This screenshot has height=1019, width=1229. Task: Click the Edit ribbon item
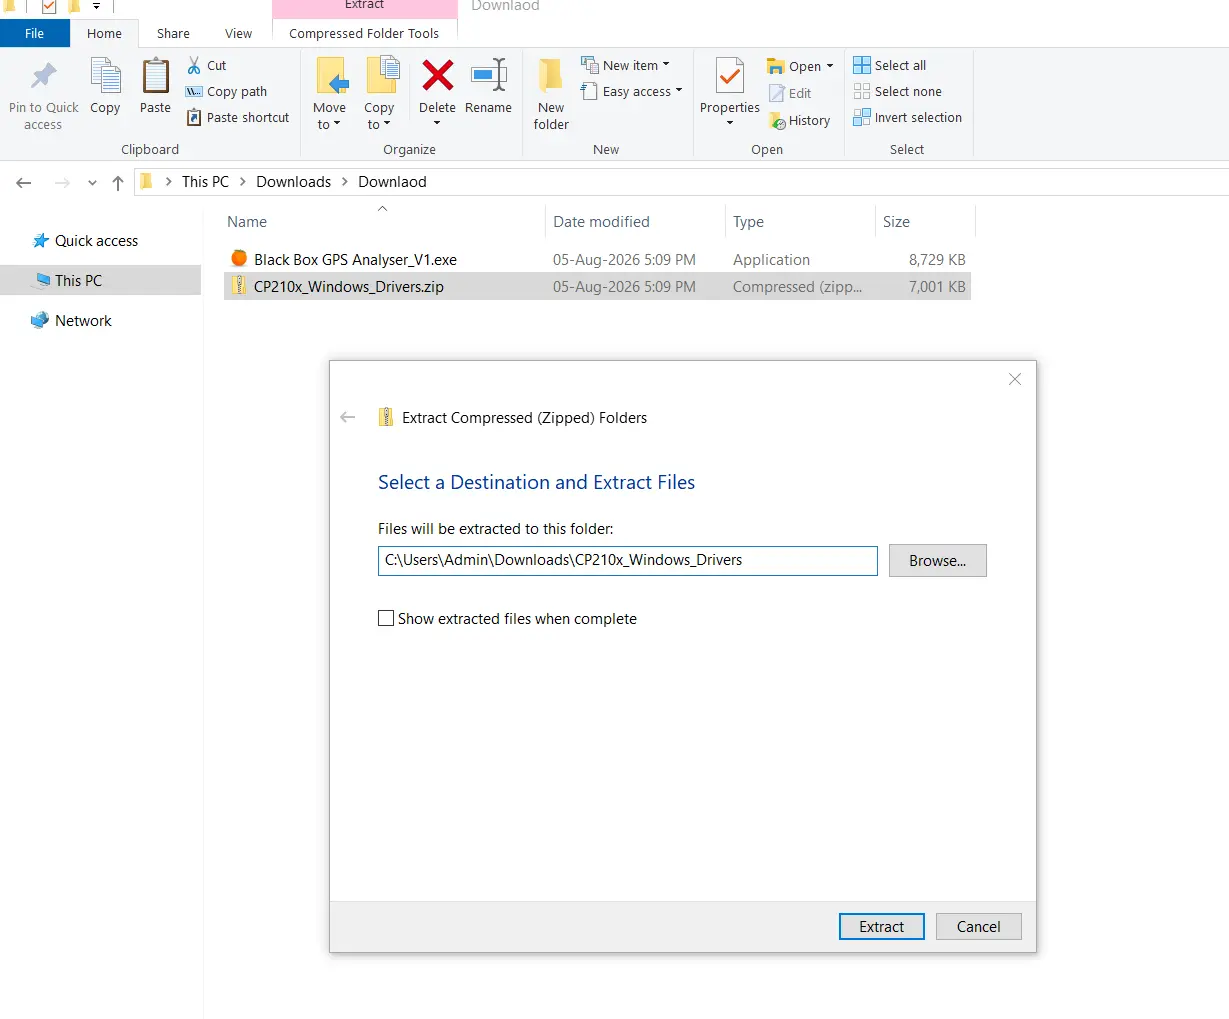[790, 93]
